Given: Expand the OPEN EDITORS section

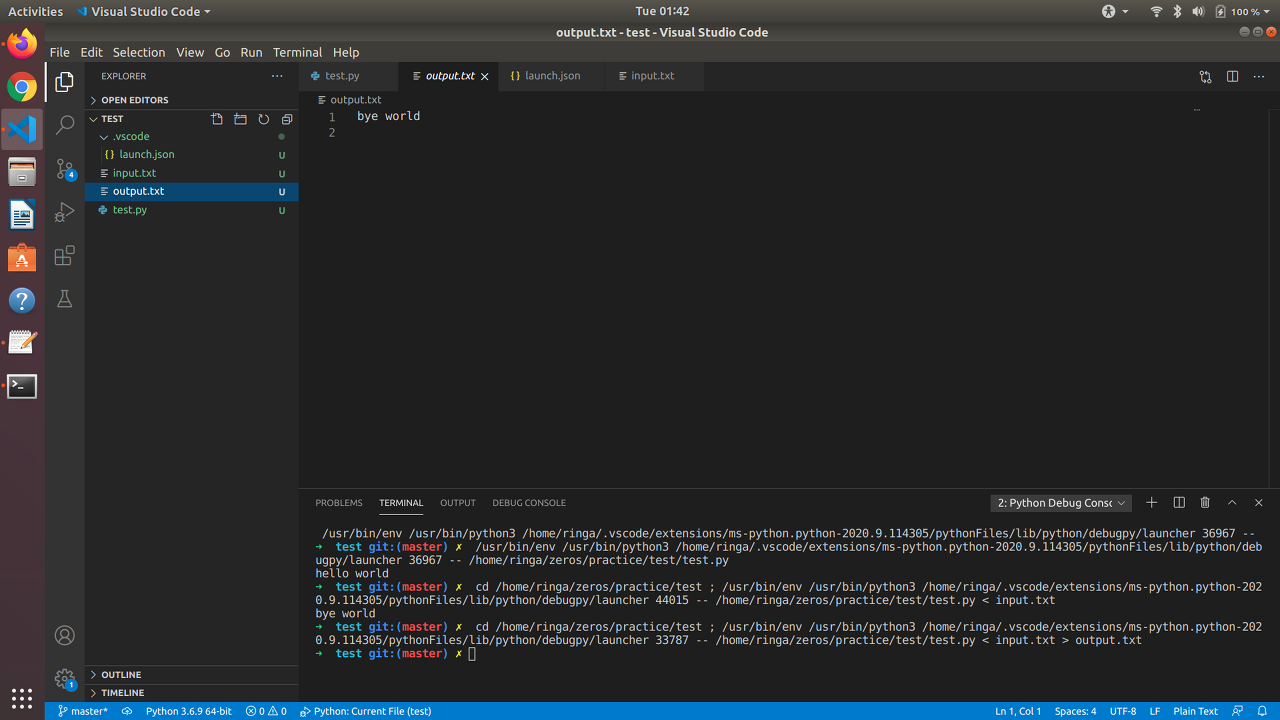Looking at the screenshot, I should click(192, 100).
